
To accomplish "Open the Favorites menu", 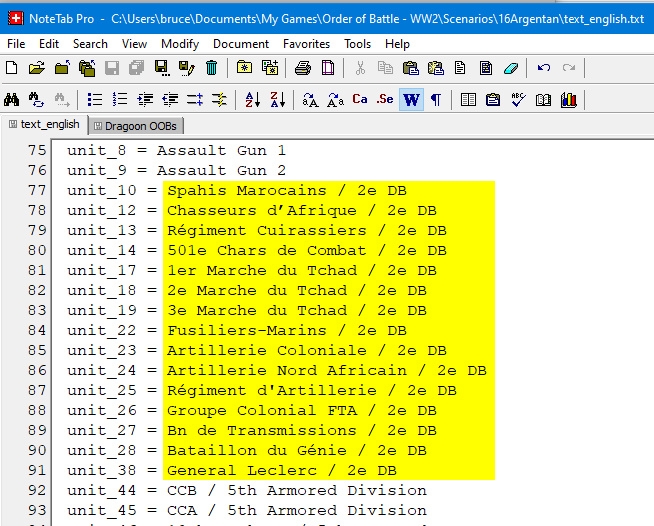I will pos(306,44).
